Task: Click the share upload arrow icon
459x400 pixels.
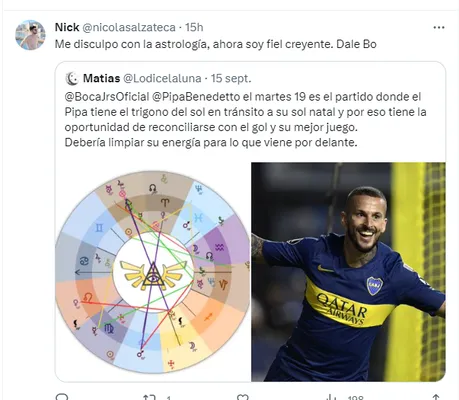Action: [x=436, y=397]
